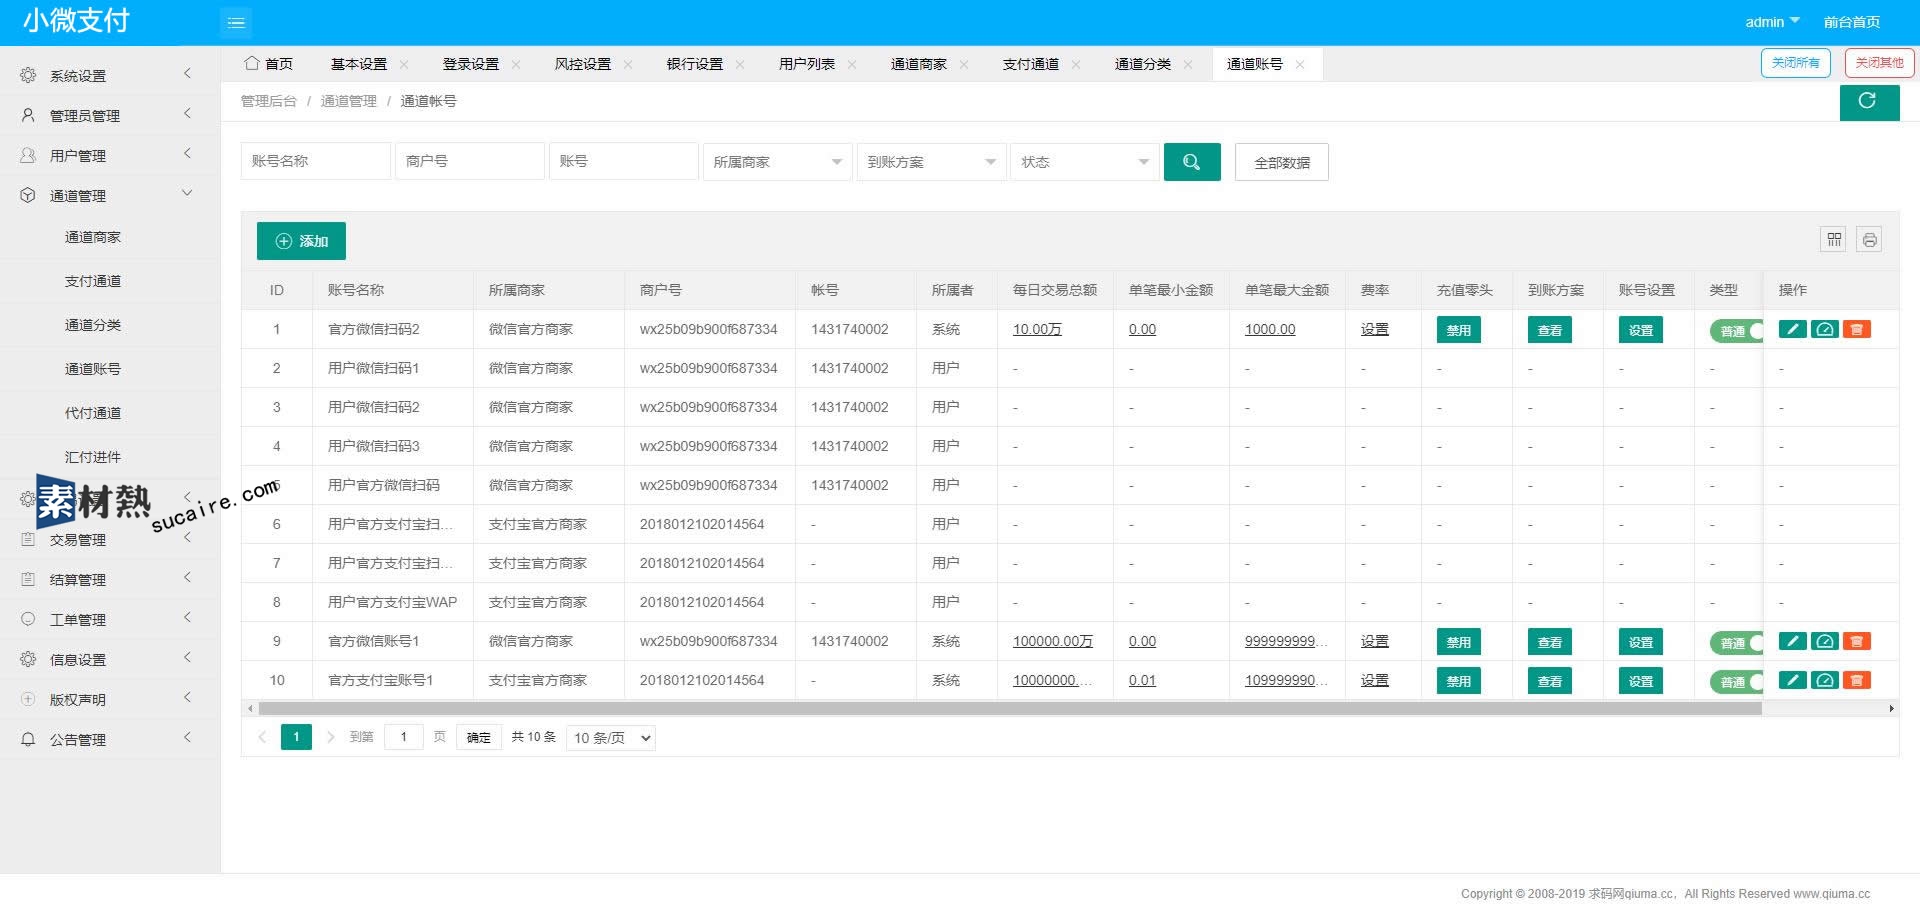Click edit pencil icon for 官方微信账号1
The width and height of the screenshot is (1920, 915).
point(1792,641)
